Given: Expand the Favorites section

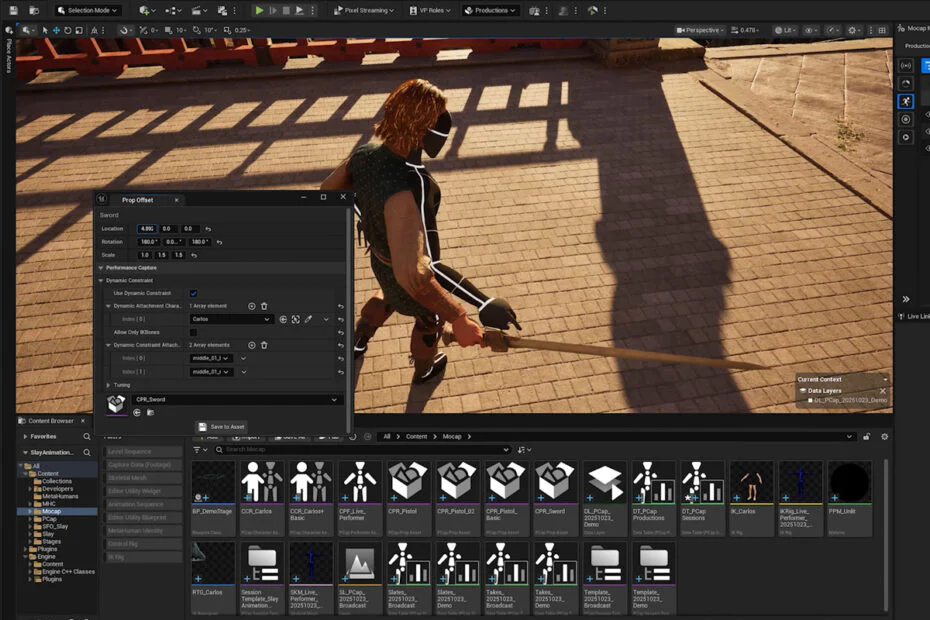Looking at the screenshot, I should coord(26,436).
